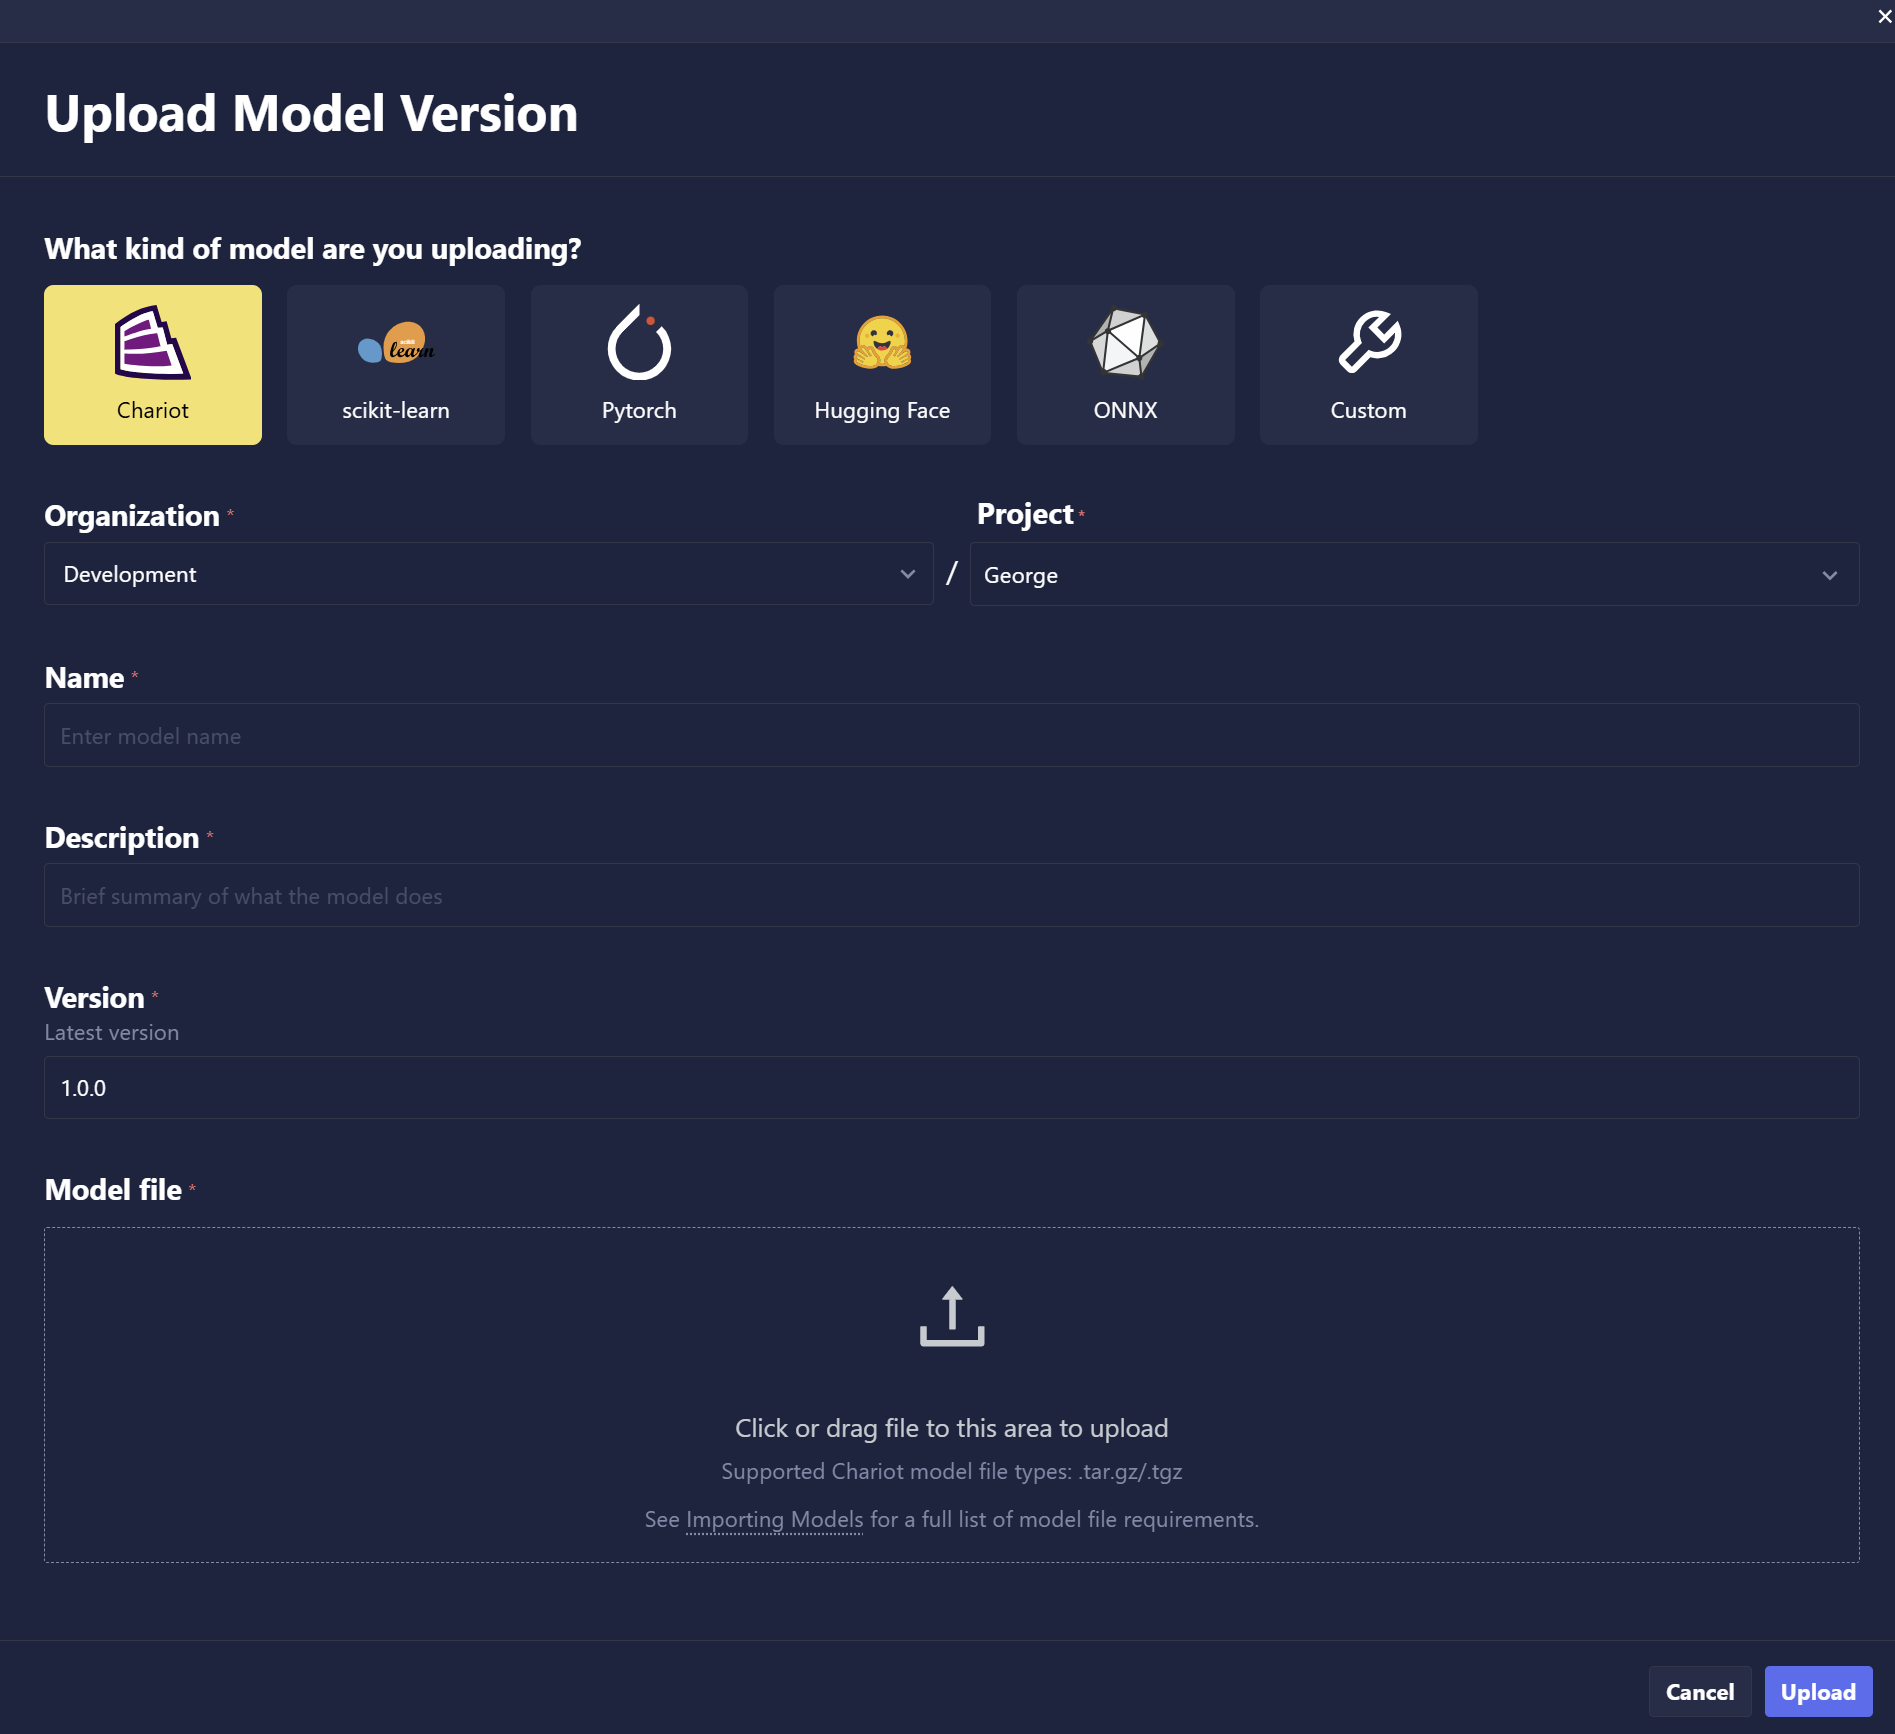Open the Importing Models link
This screenshot has width=1895, height=1734.
coord(774,1520)
